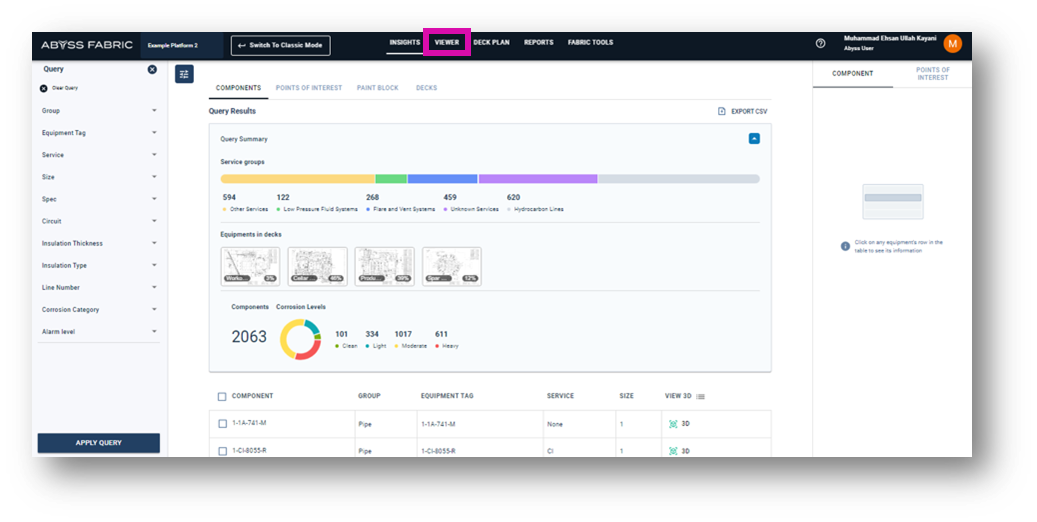Toggle the select-all Component header checkbox
The image size is (1037, 522).
point(222,397)
